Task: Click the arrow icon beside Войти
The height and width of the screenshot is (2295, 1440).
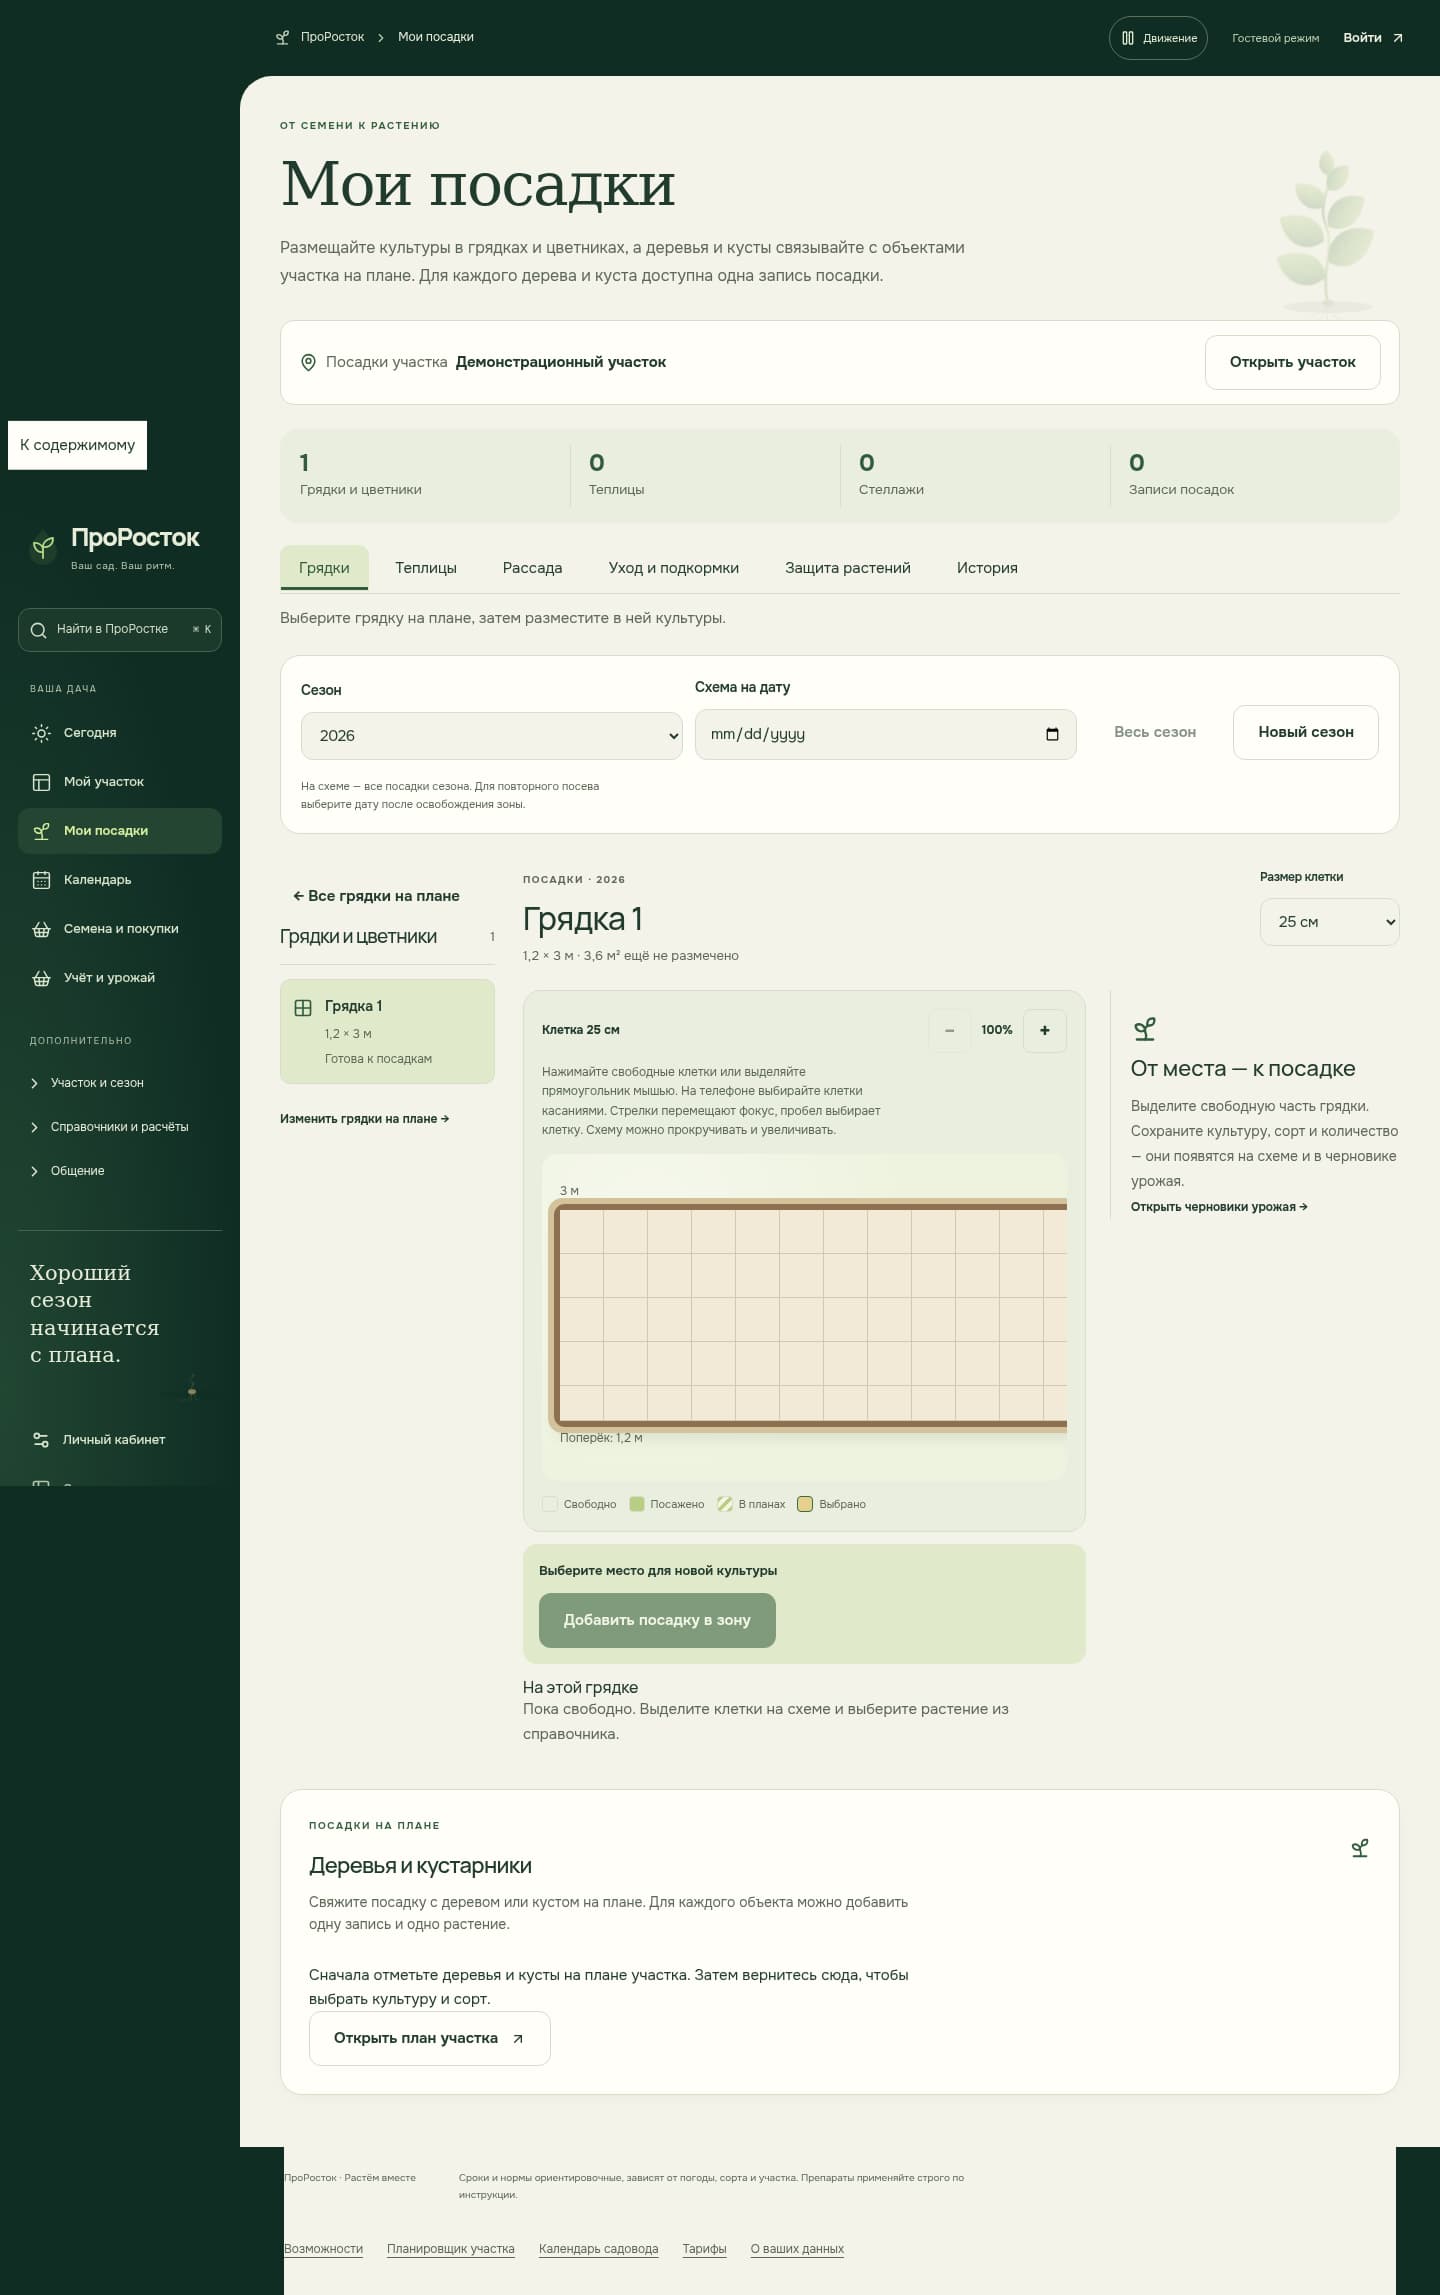Action: pyautogui.click(x=1398, y=38)
